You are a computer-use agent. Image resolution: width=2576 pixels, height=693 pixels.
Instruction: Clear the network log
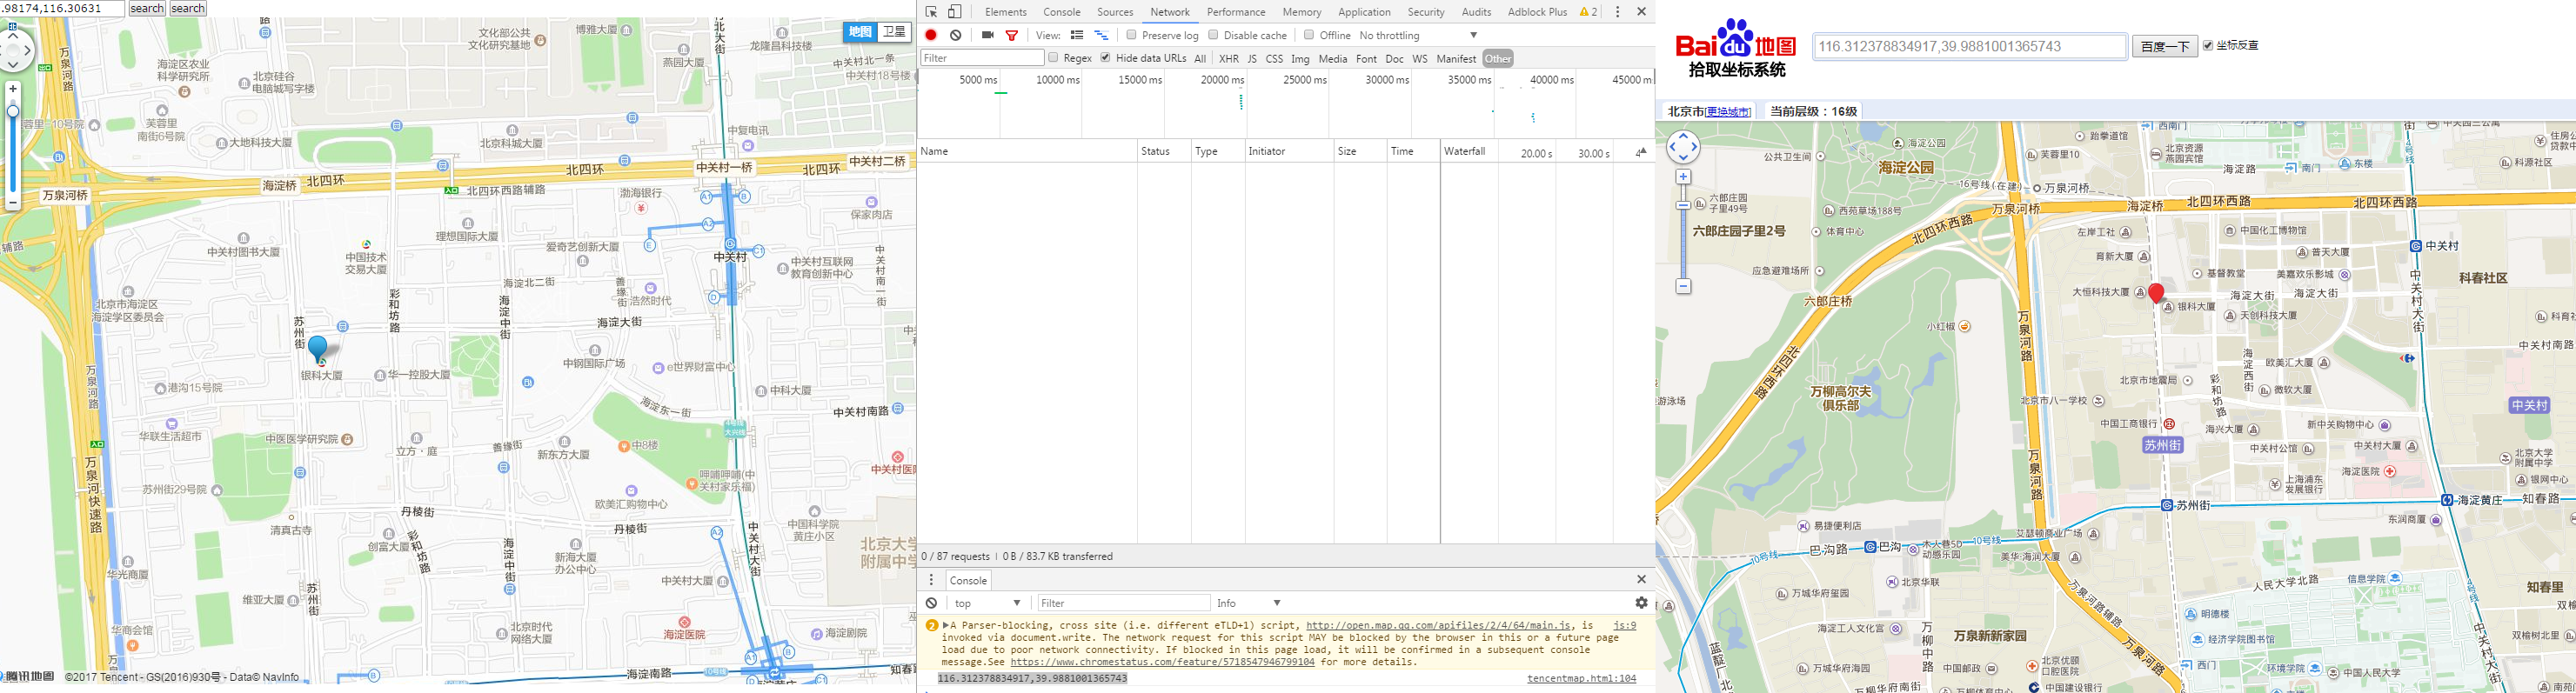point(956,35)
